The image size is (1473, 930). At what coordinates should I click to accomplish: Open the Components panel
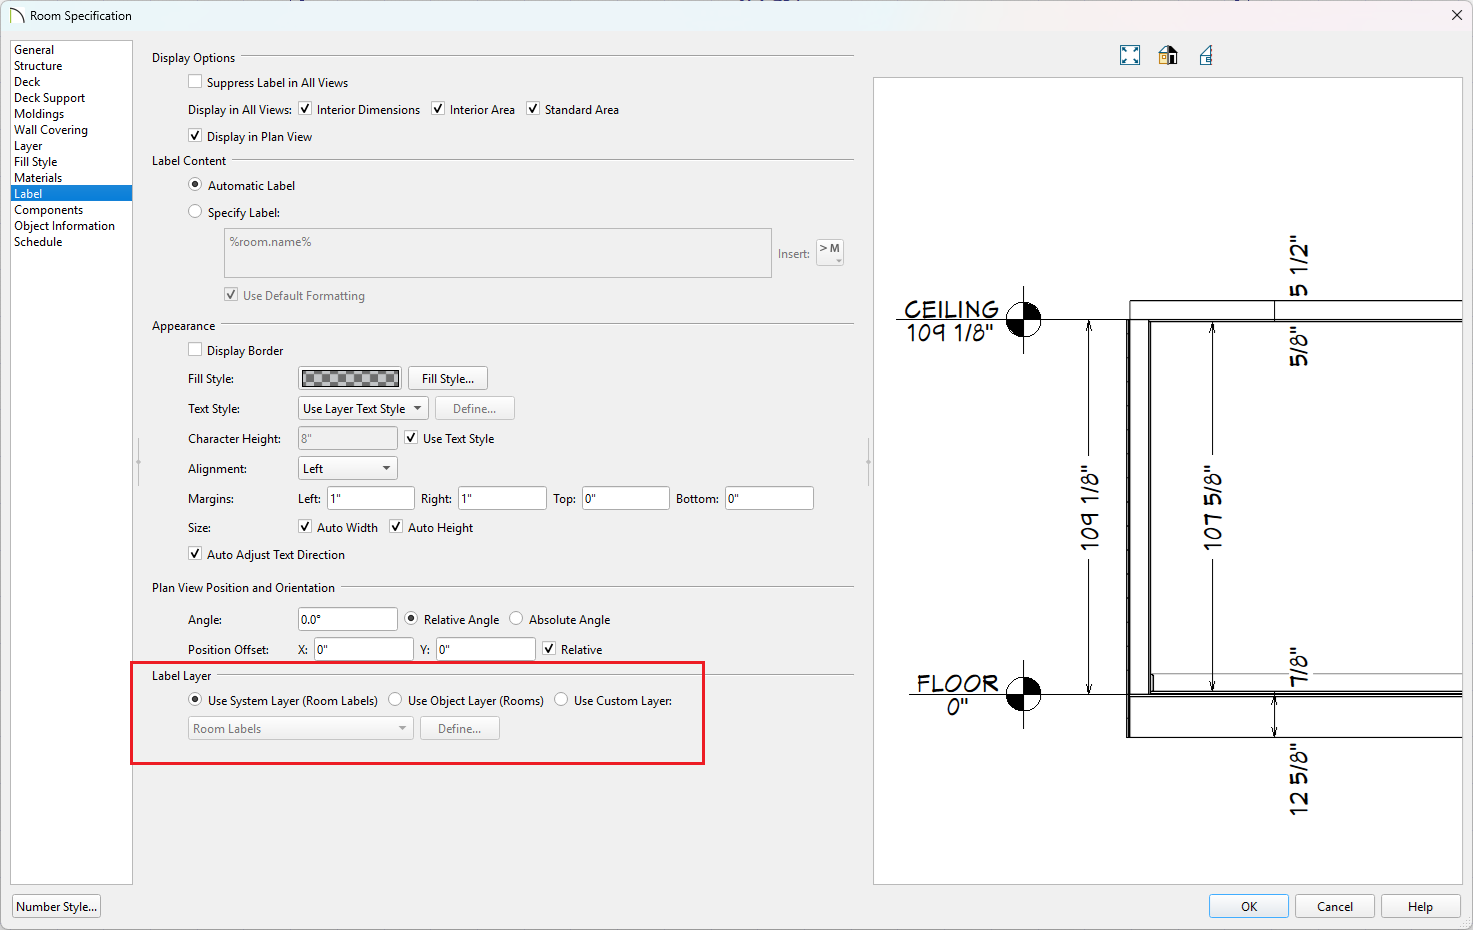click(48, 210)
